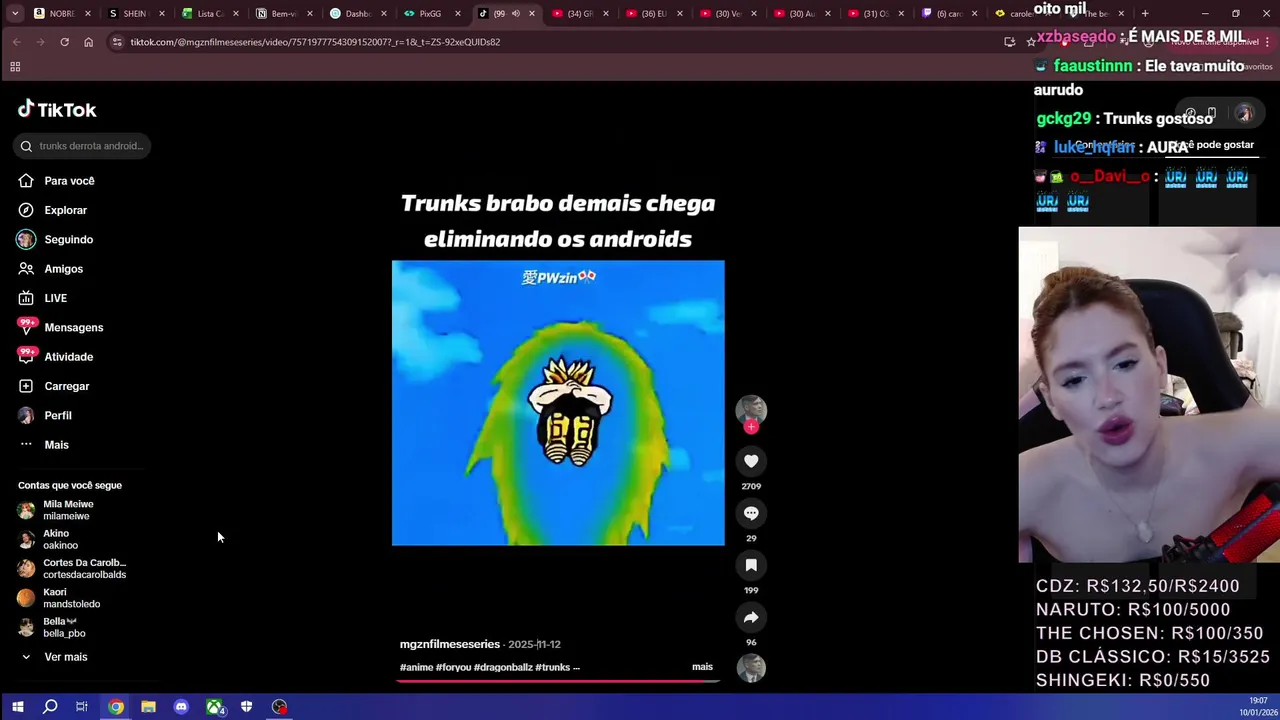The width and height of the screenshot is (1280, 720).
Task: Open Kaori's account mandstoledo
Action: click(71, 598)
